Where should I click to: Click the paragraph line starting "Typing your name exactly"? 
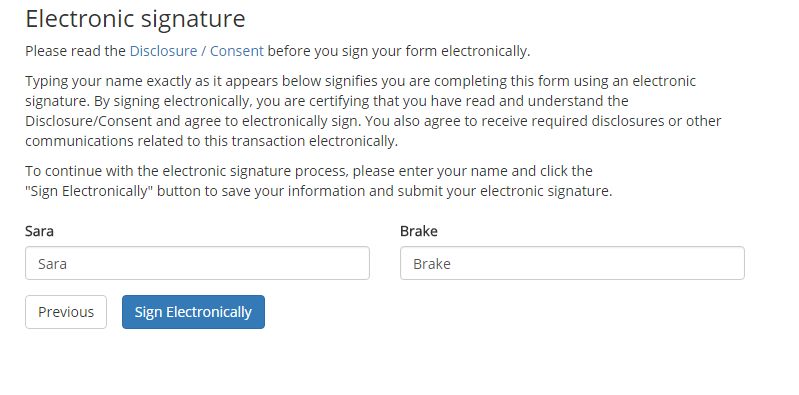tap(360, 81)
